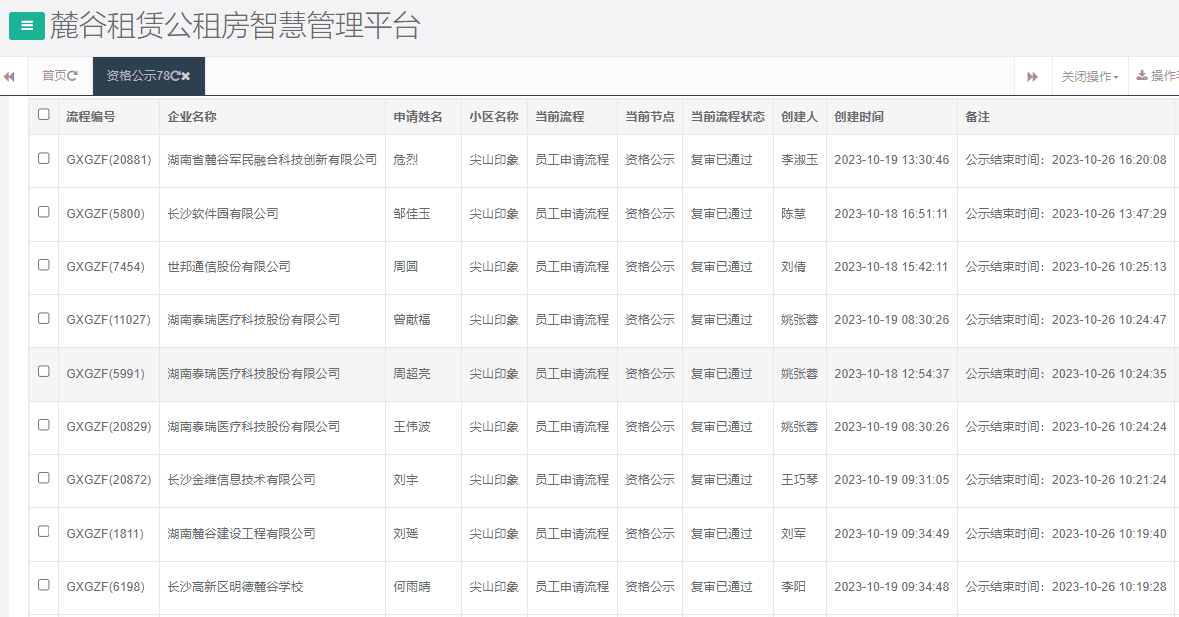Check the select-all checkbox in table header
This screenshot has height=617, width=1179.
pos(43,115)
